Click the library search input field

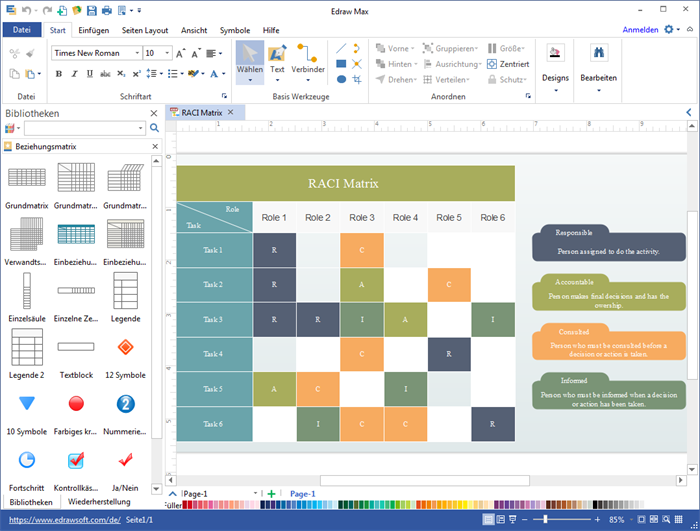[85, 128]
